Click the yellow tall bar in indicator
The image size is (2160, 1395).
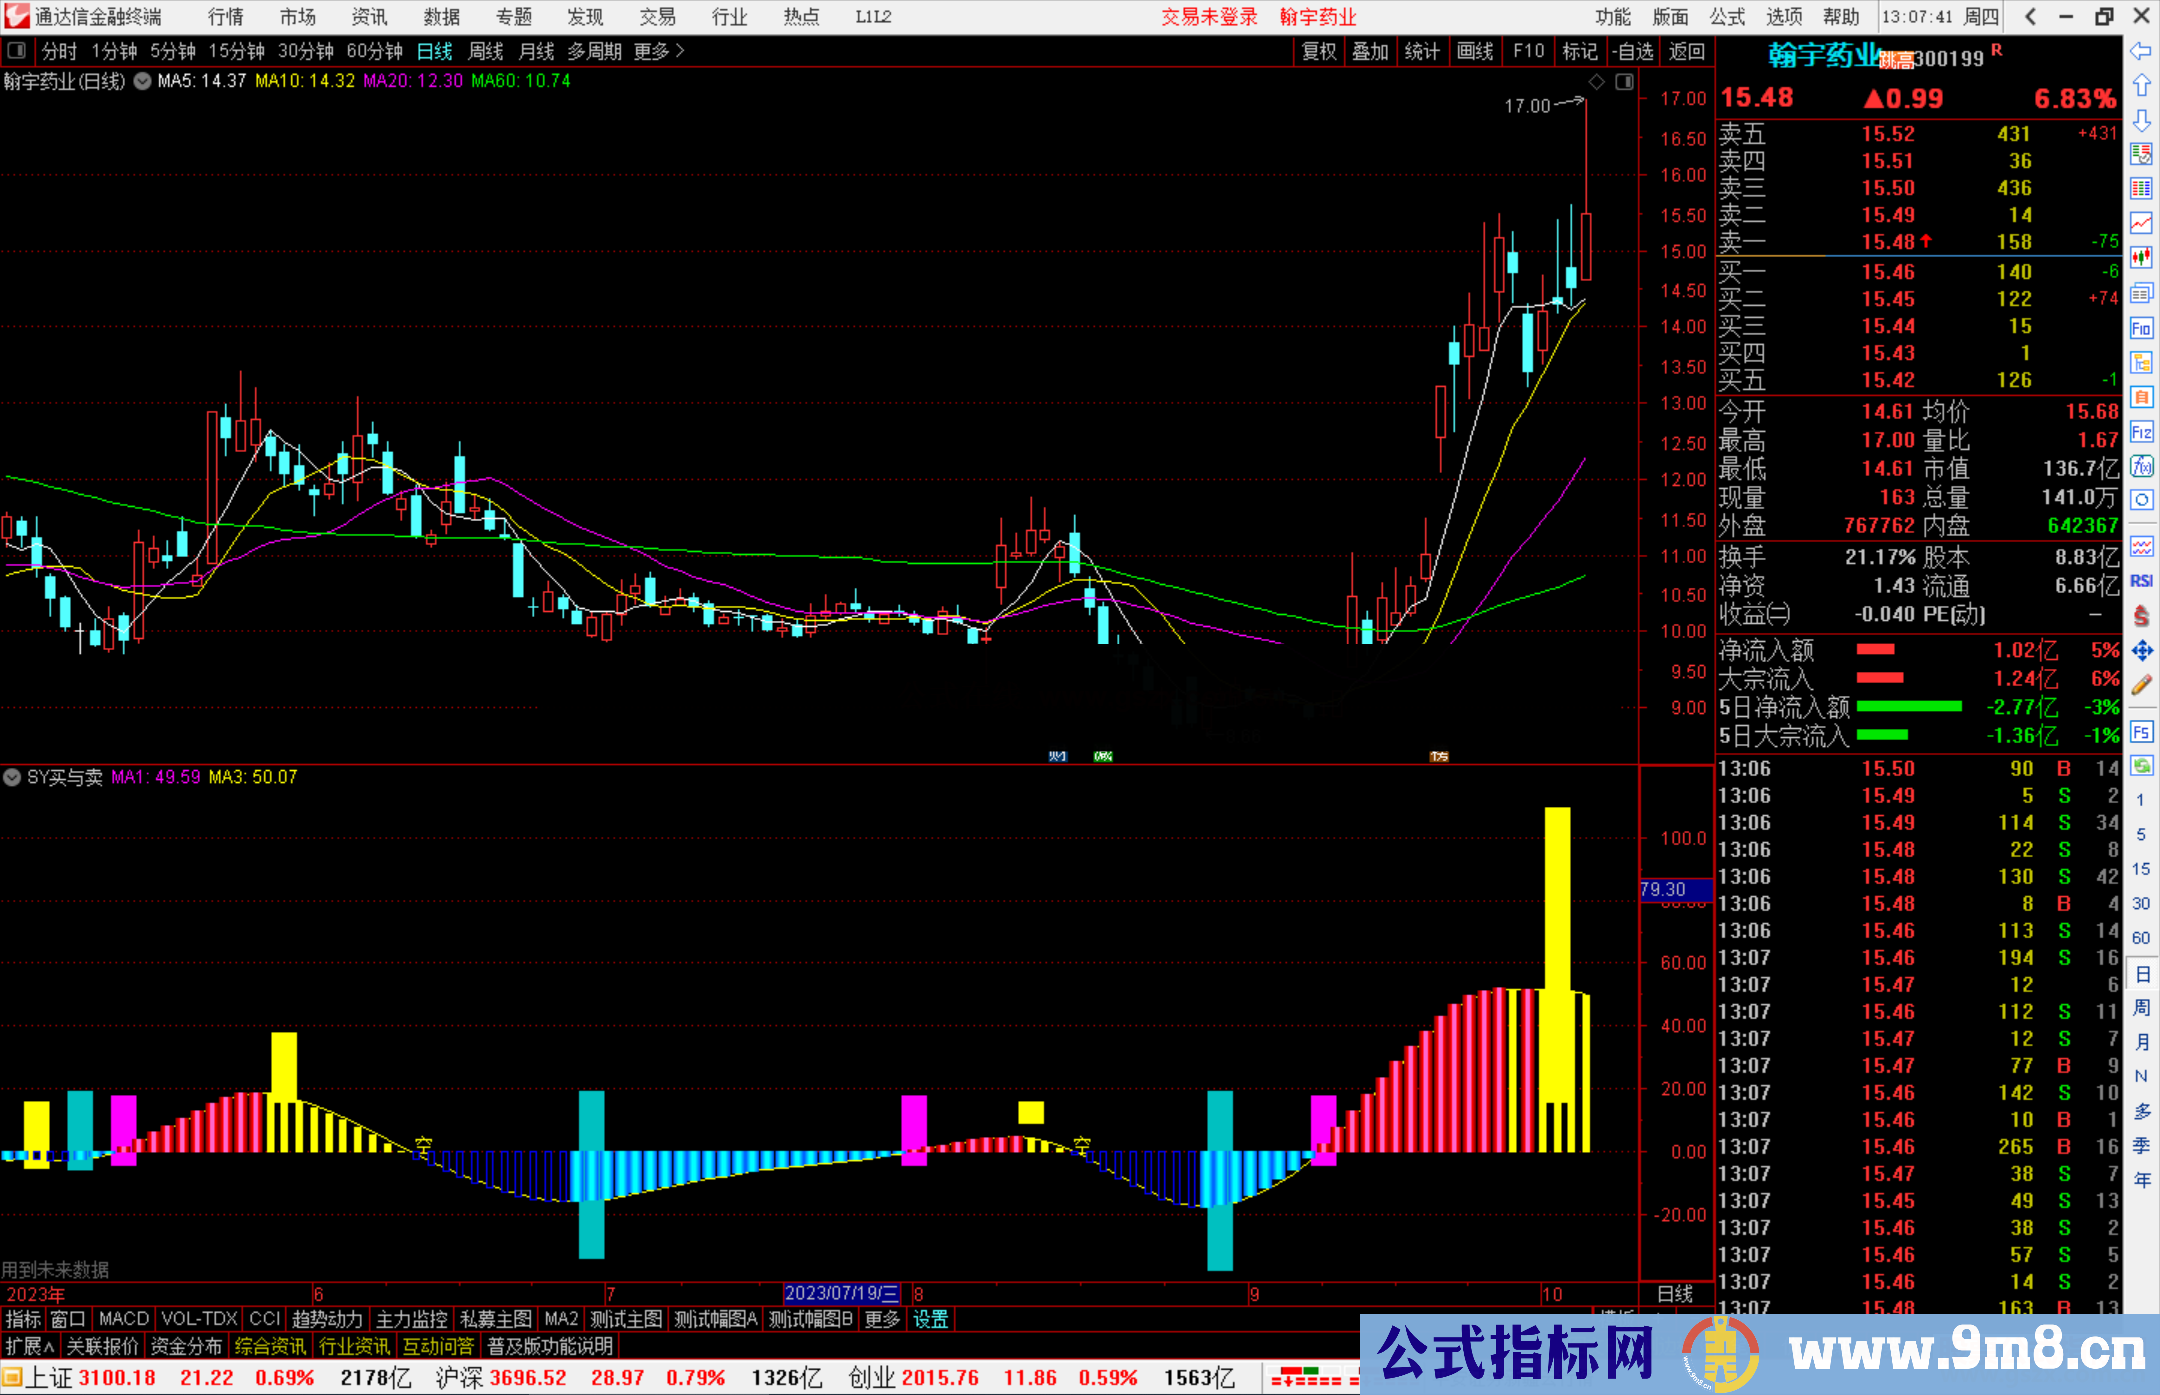tap(1557, 900)
